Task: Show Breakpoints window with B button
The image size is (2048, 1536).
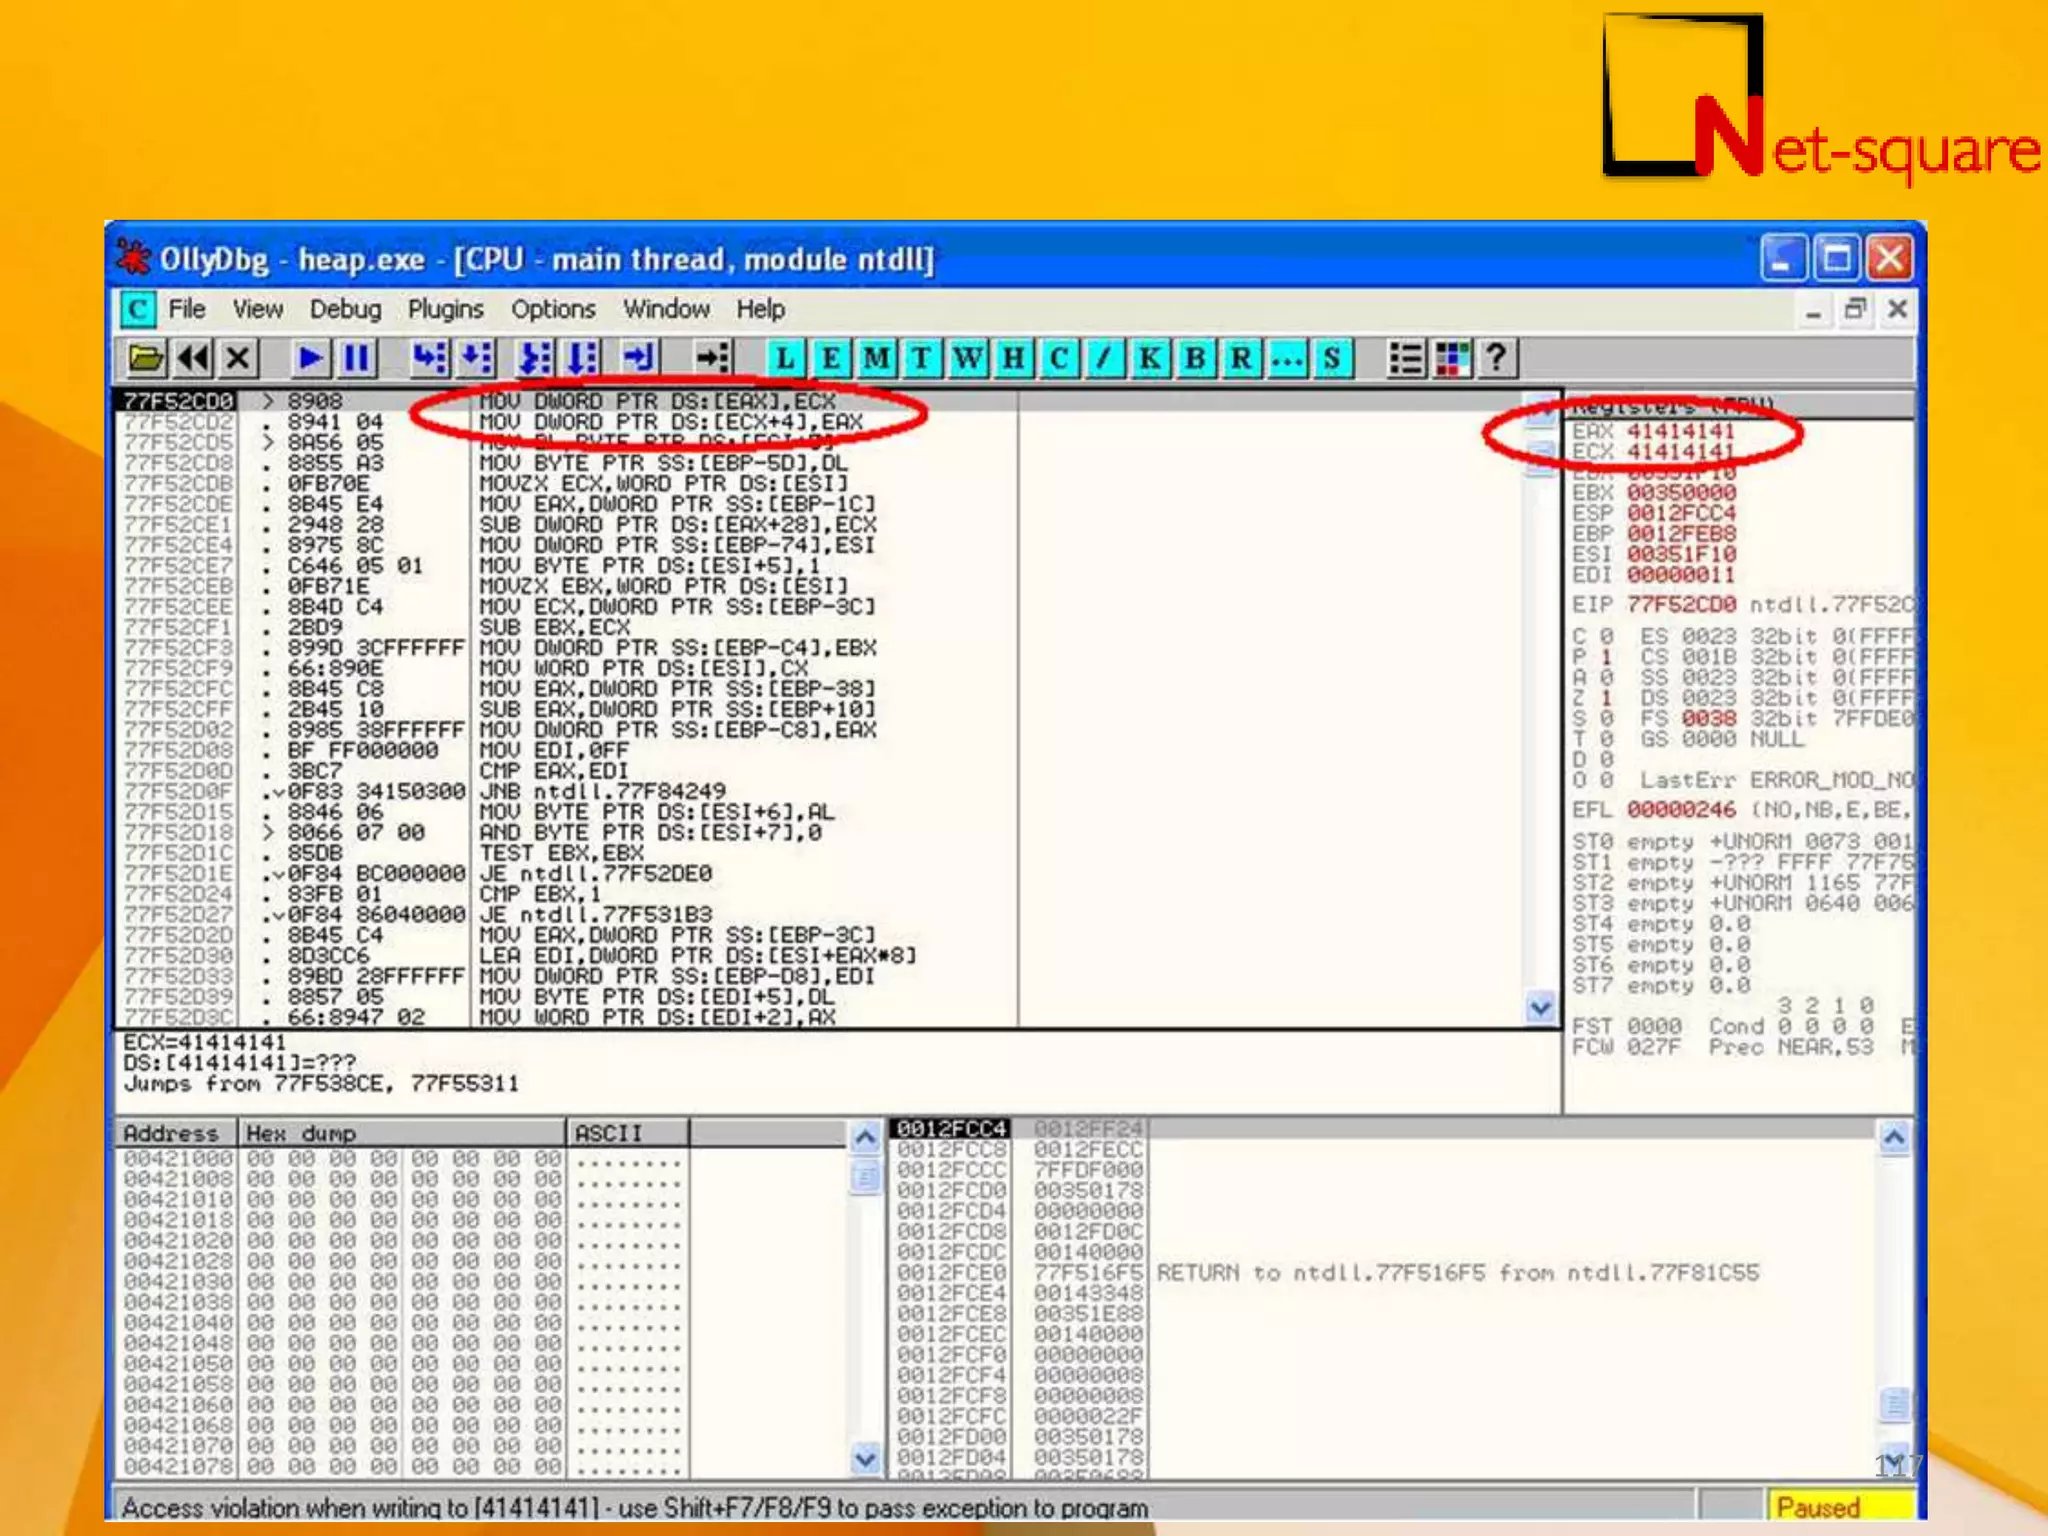Action: (1195, 358)
